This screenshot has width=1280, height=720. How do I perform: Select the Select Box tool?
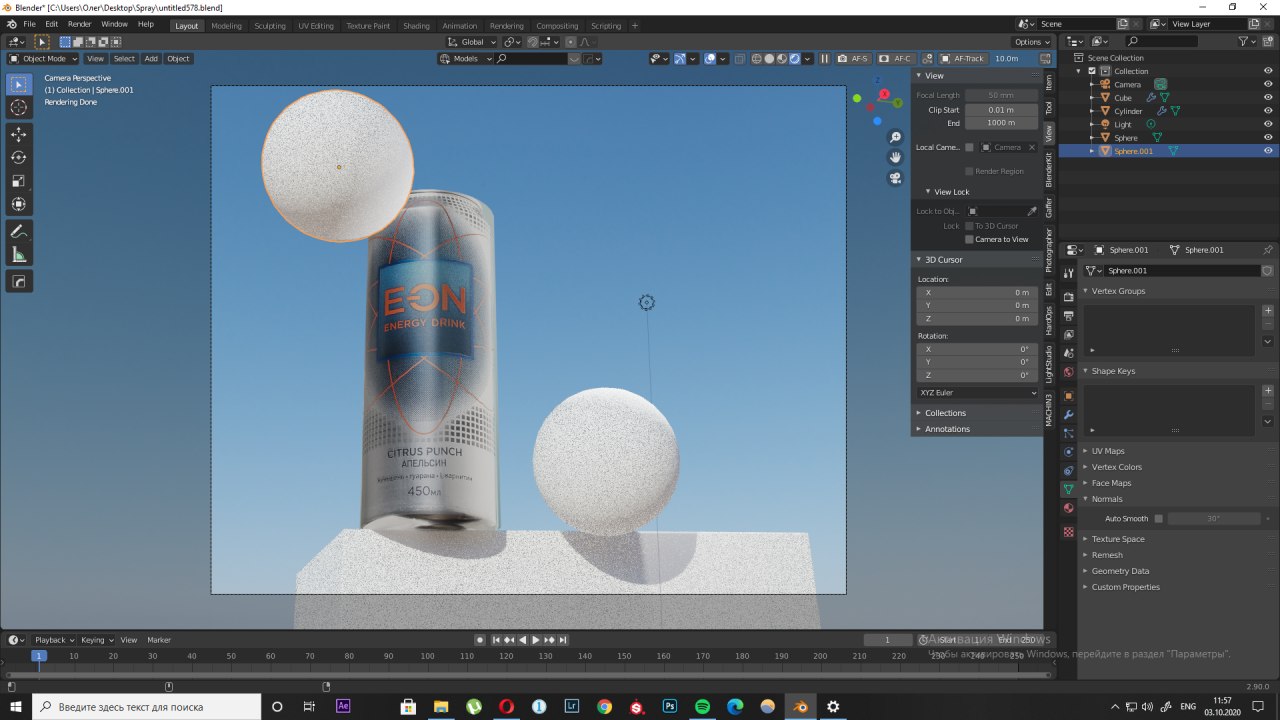19,85
